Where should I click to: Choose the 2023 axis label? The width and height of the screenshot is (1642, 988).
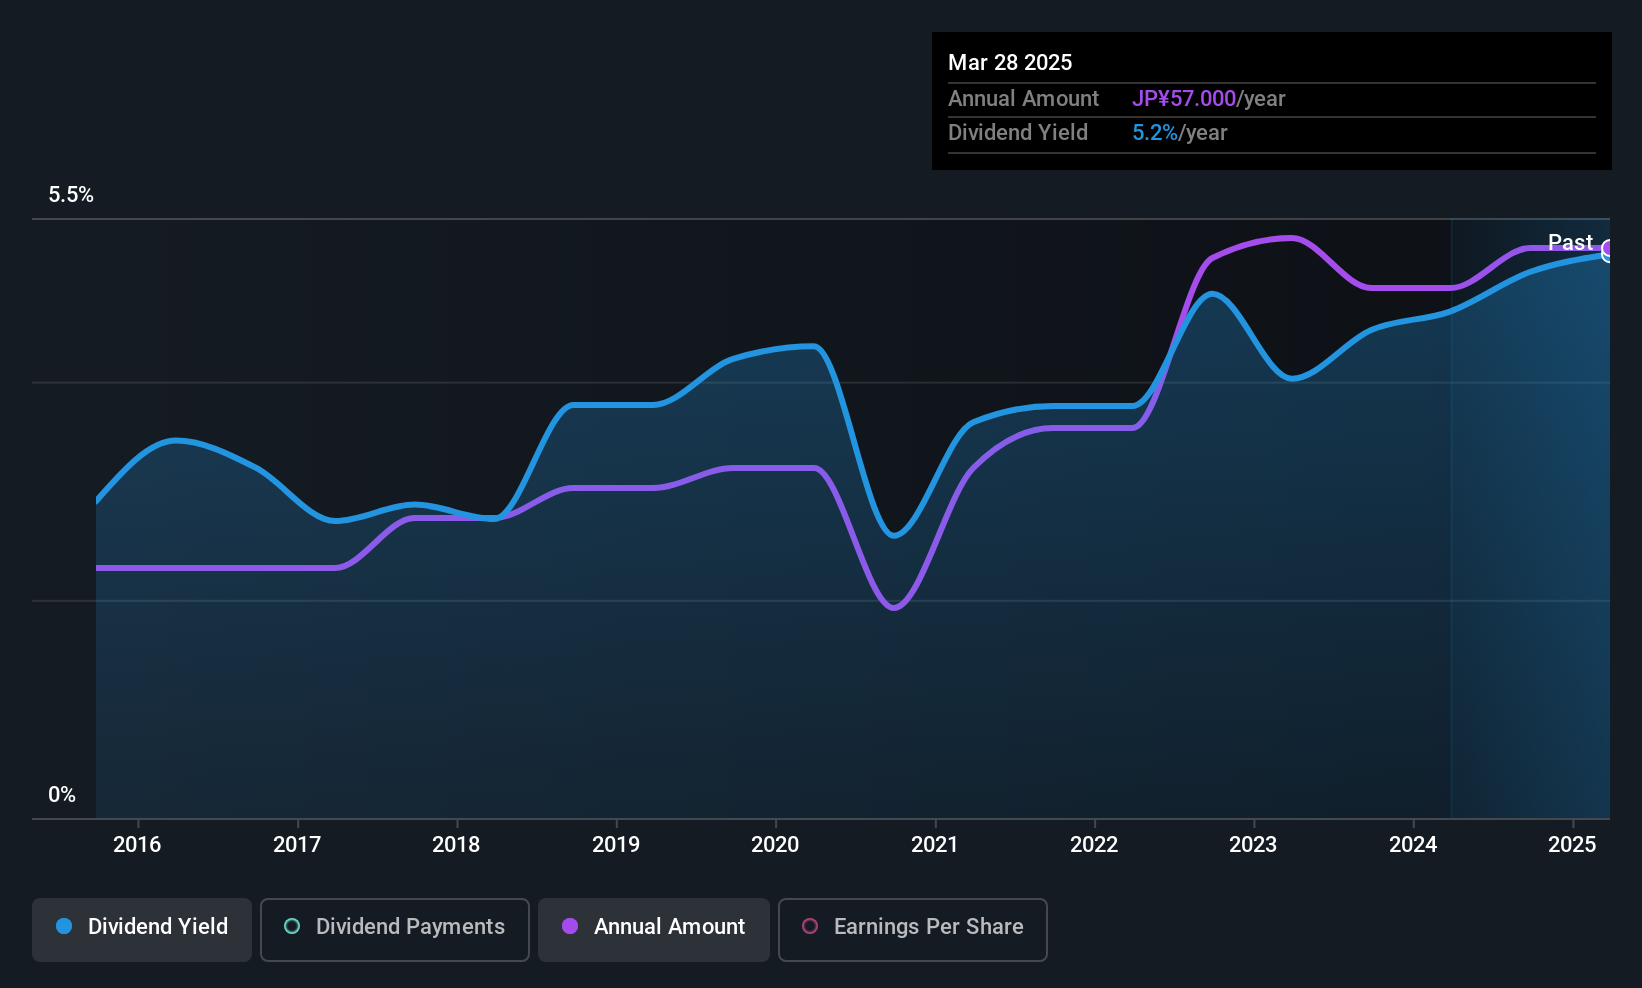(1253, 845)
